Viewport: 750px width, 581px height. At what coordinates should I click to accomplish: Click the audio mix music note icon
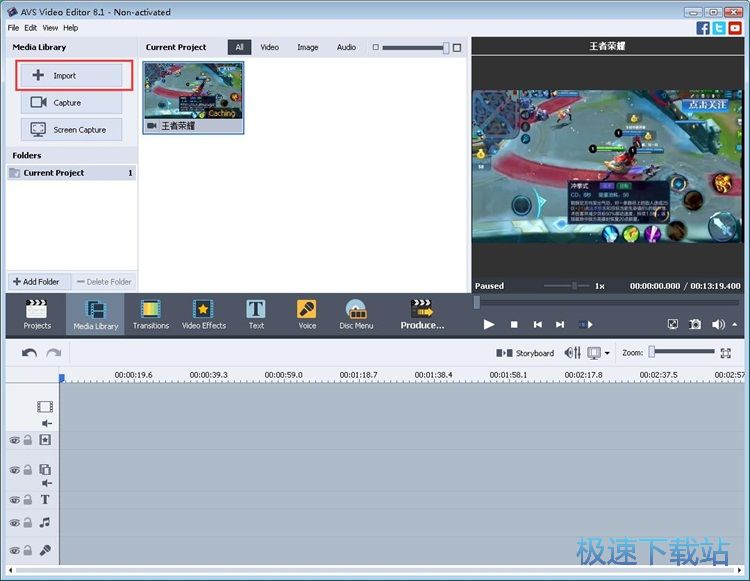click(x=45, y=522)
